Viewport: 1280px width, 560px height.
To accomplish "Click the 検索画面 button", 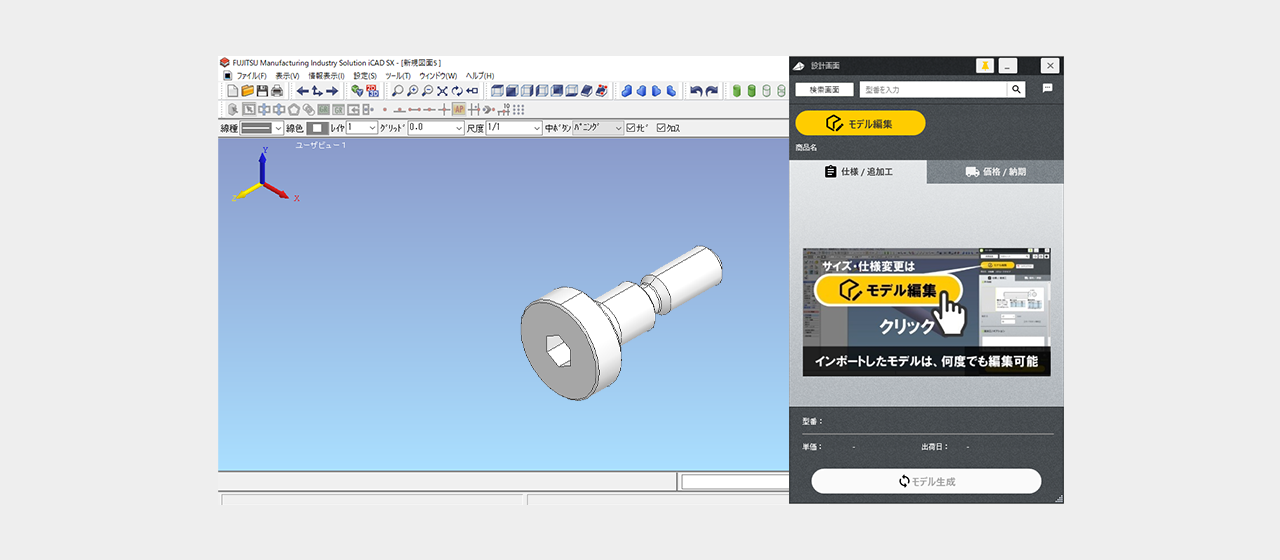I will tap(824, 90).
